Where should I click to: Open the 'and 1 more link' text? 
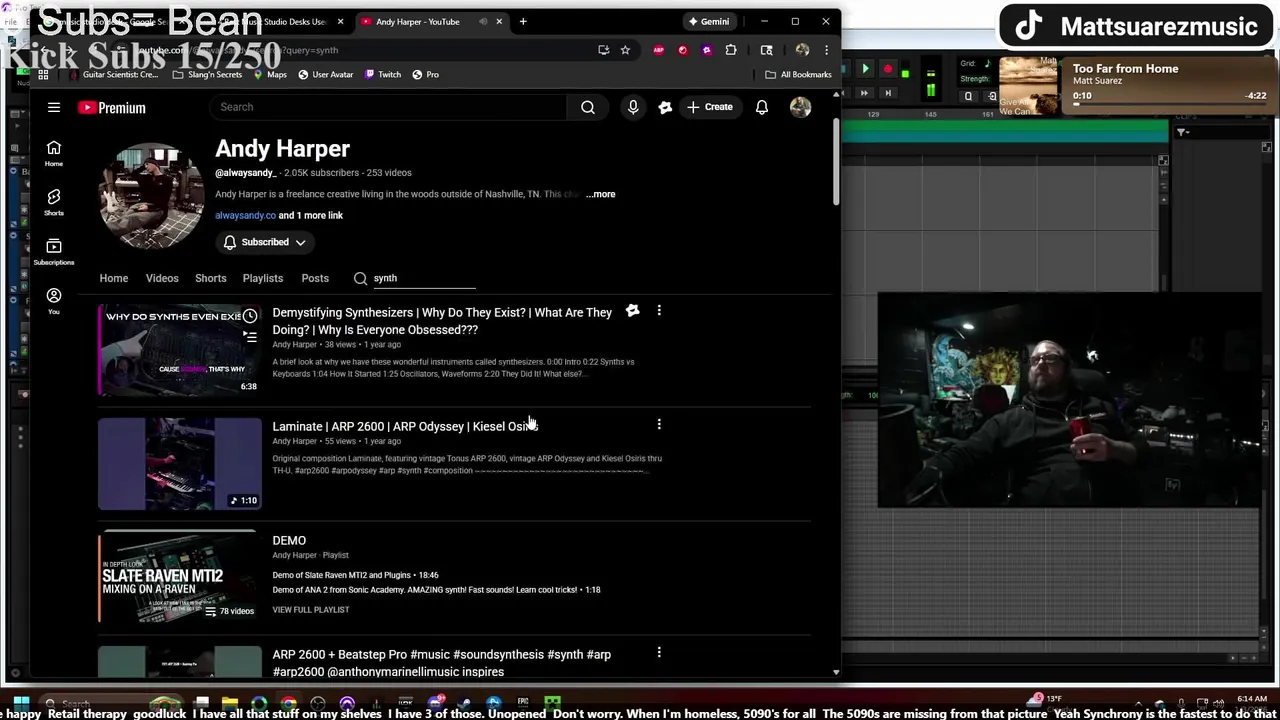click(311, 215)
